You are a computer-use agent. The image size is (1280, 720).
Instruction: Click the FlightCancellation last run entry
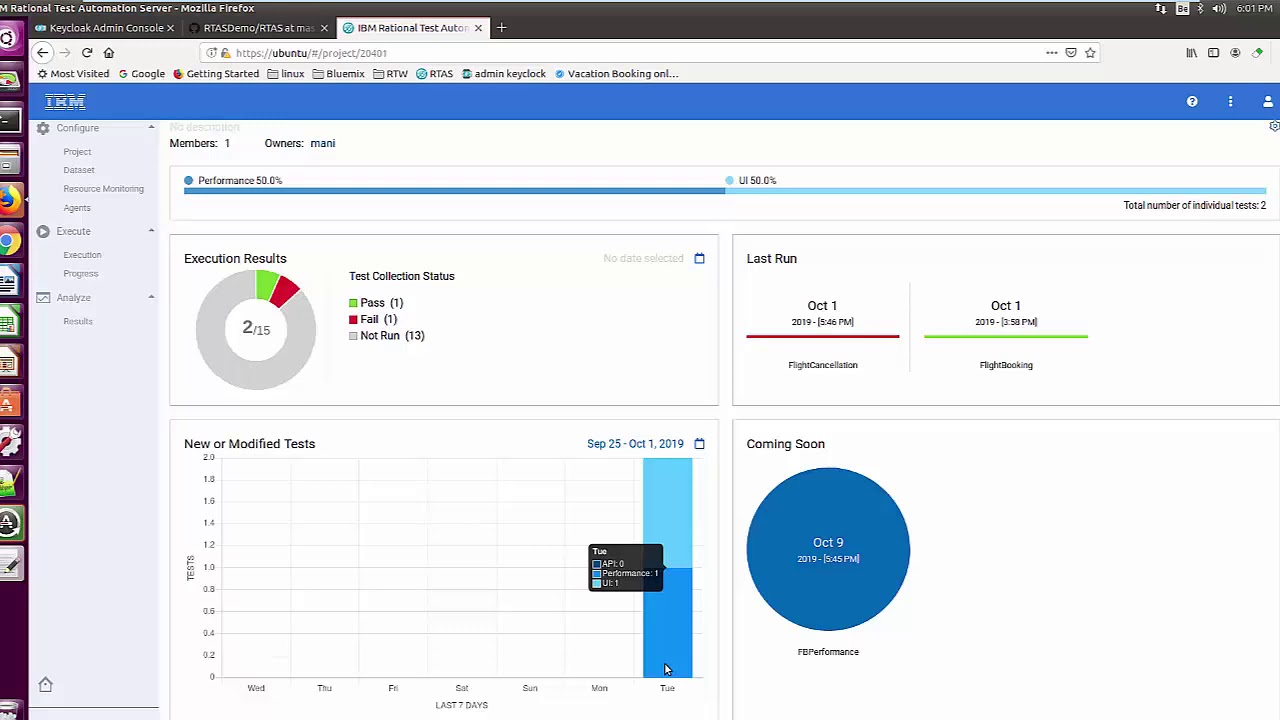pos(822,334)
